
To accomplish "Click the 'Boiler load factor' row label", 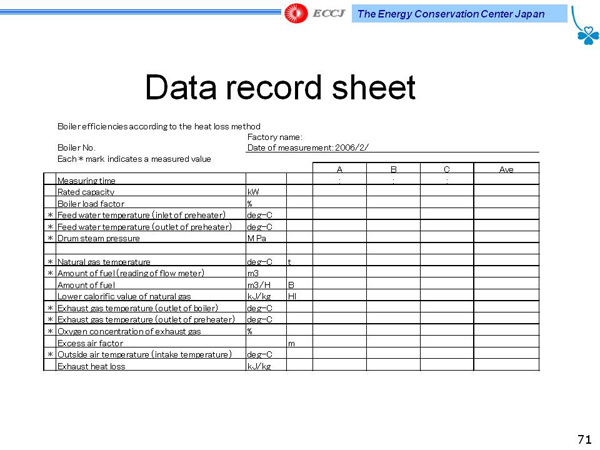I will [91, 204].
